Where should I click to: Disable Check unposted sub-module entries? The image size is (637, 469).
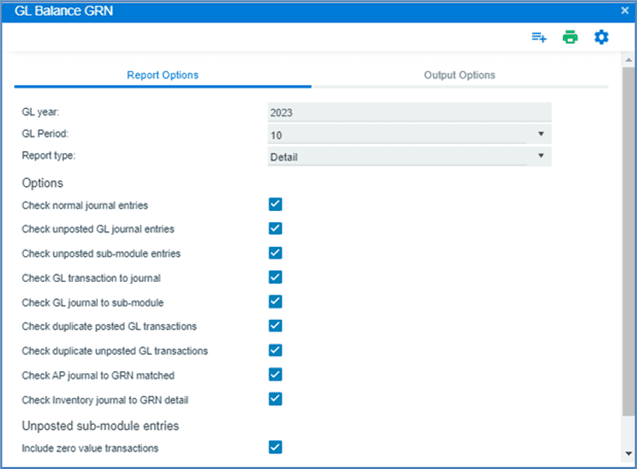276,253
